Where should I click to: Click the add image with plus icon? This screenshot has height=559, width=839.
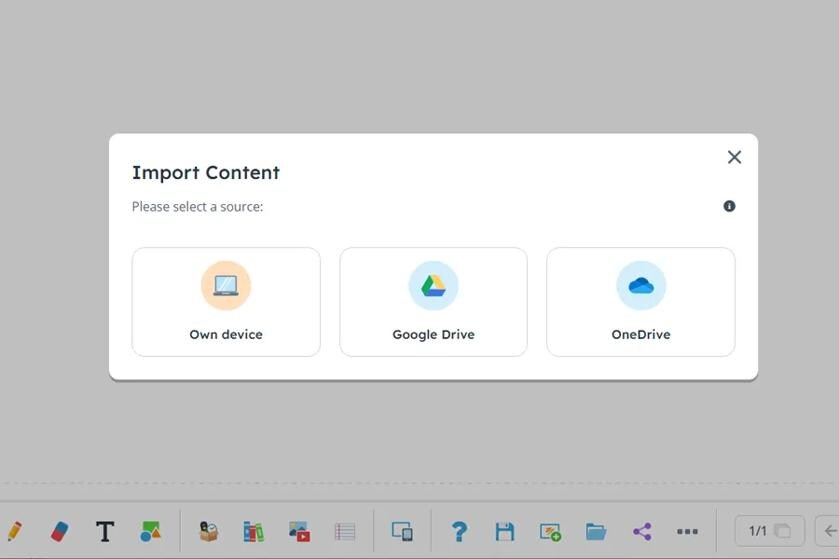pyautogui.click(x=550, y=531)
